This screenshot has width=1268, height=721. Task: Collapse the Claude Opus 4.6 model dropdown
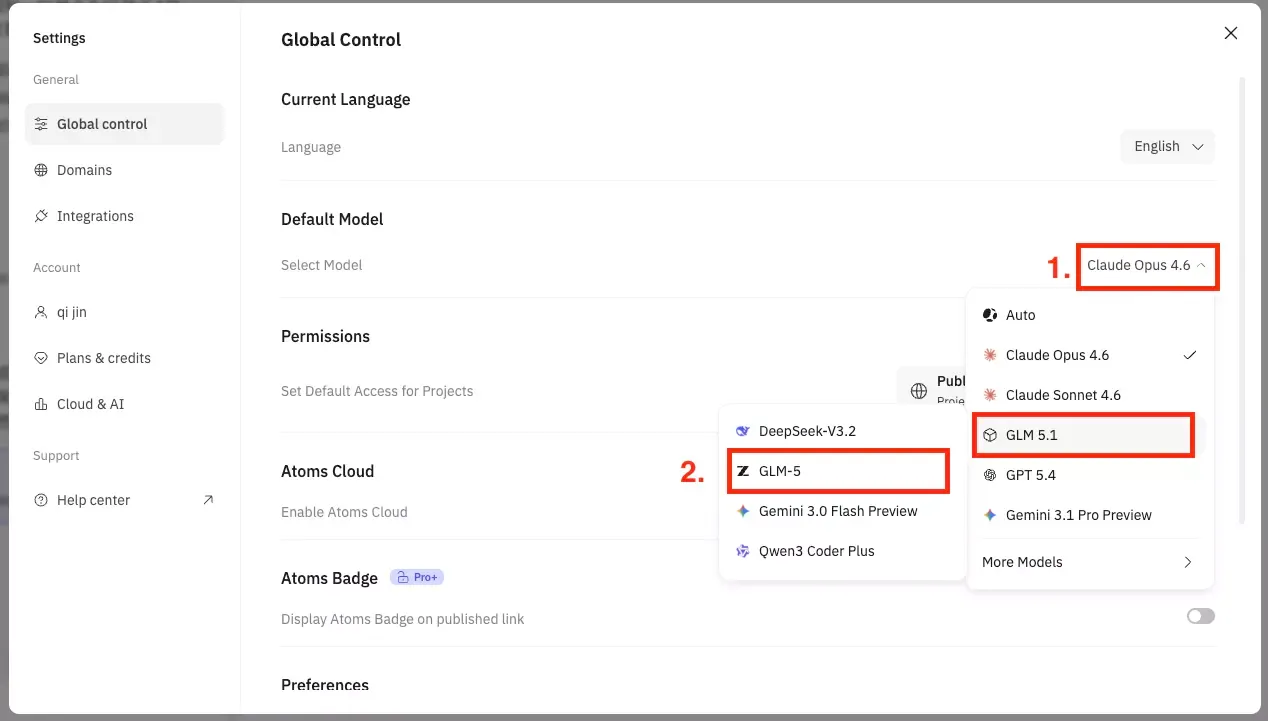[x=1148, y=265]
